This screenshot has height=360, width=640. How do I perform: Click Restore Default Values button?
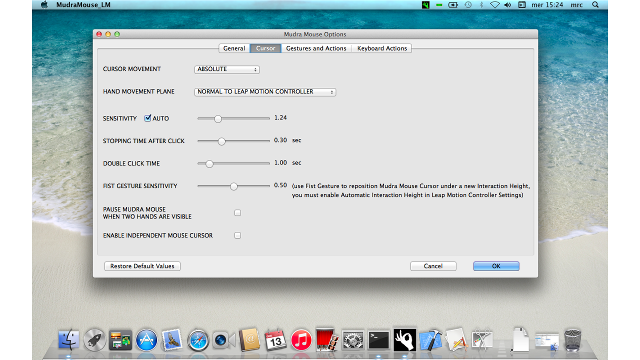click(x=142, y=266)
